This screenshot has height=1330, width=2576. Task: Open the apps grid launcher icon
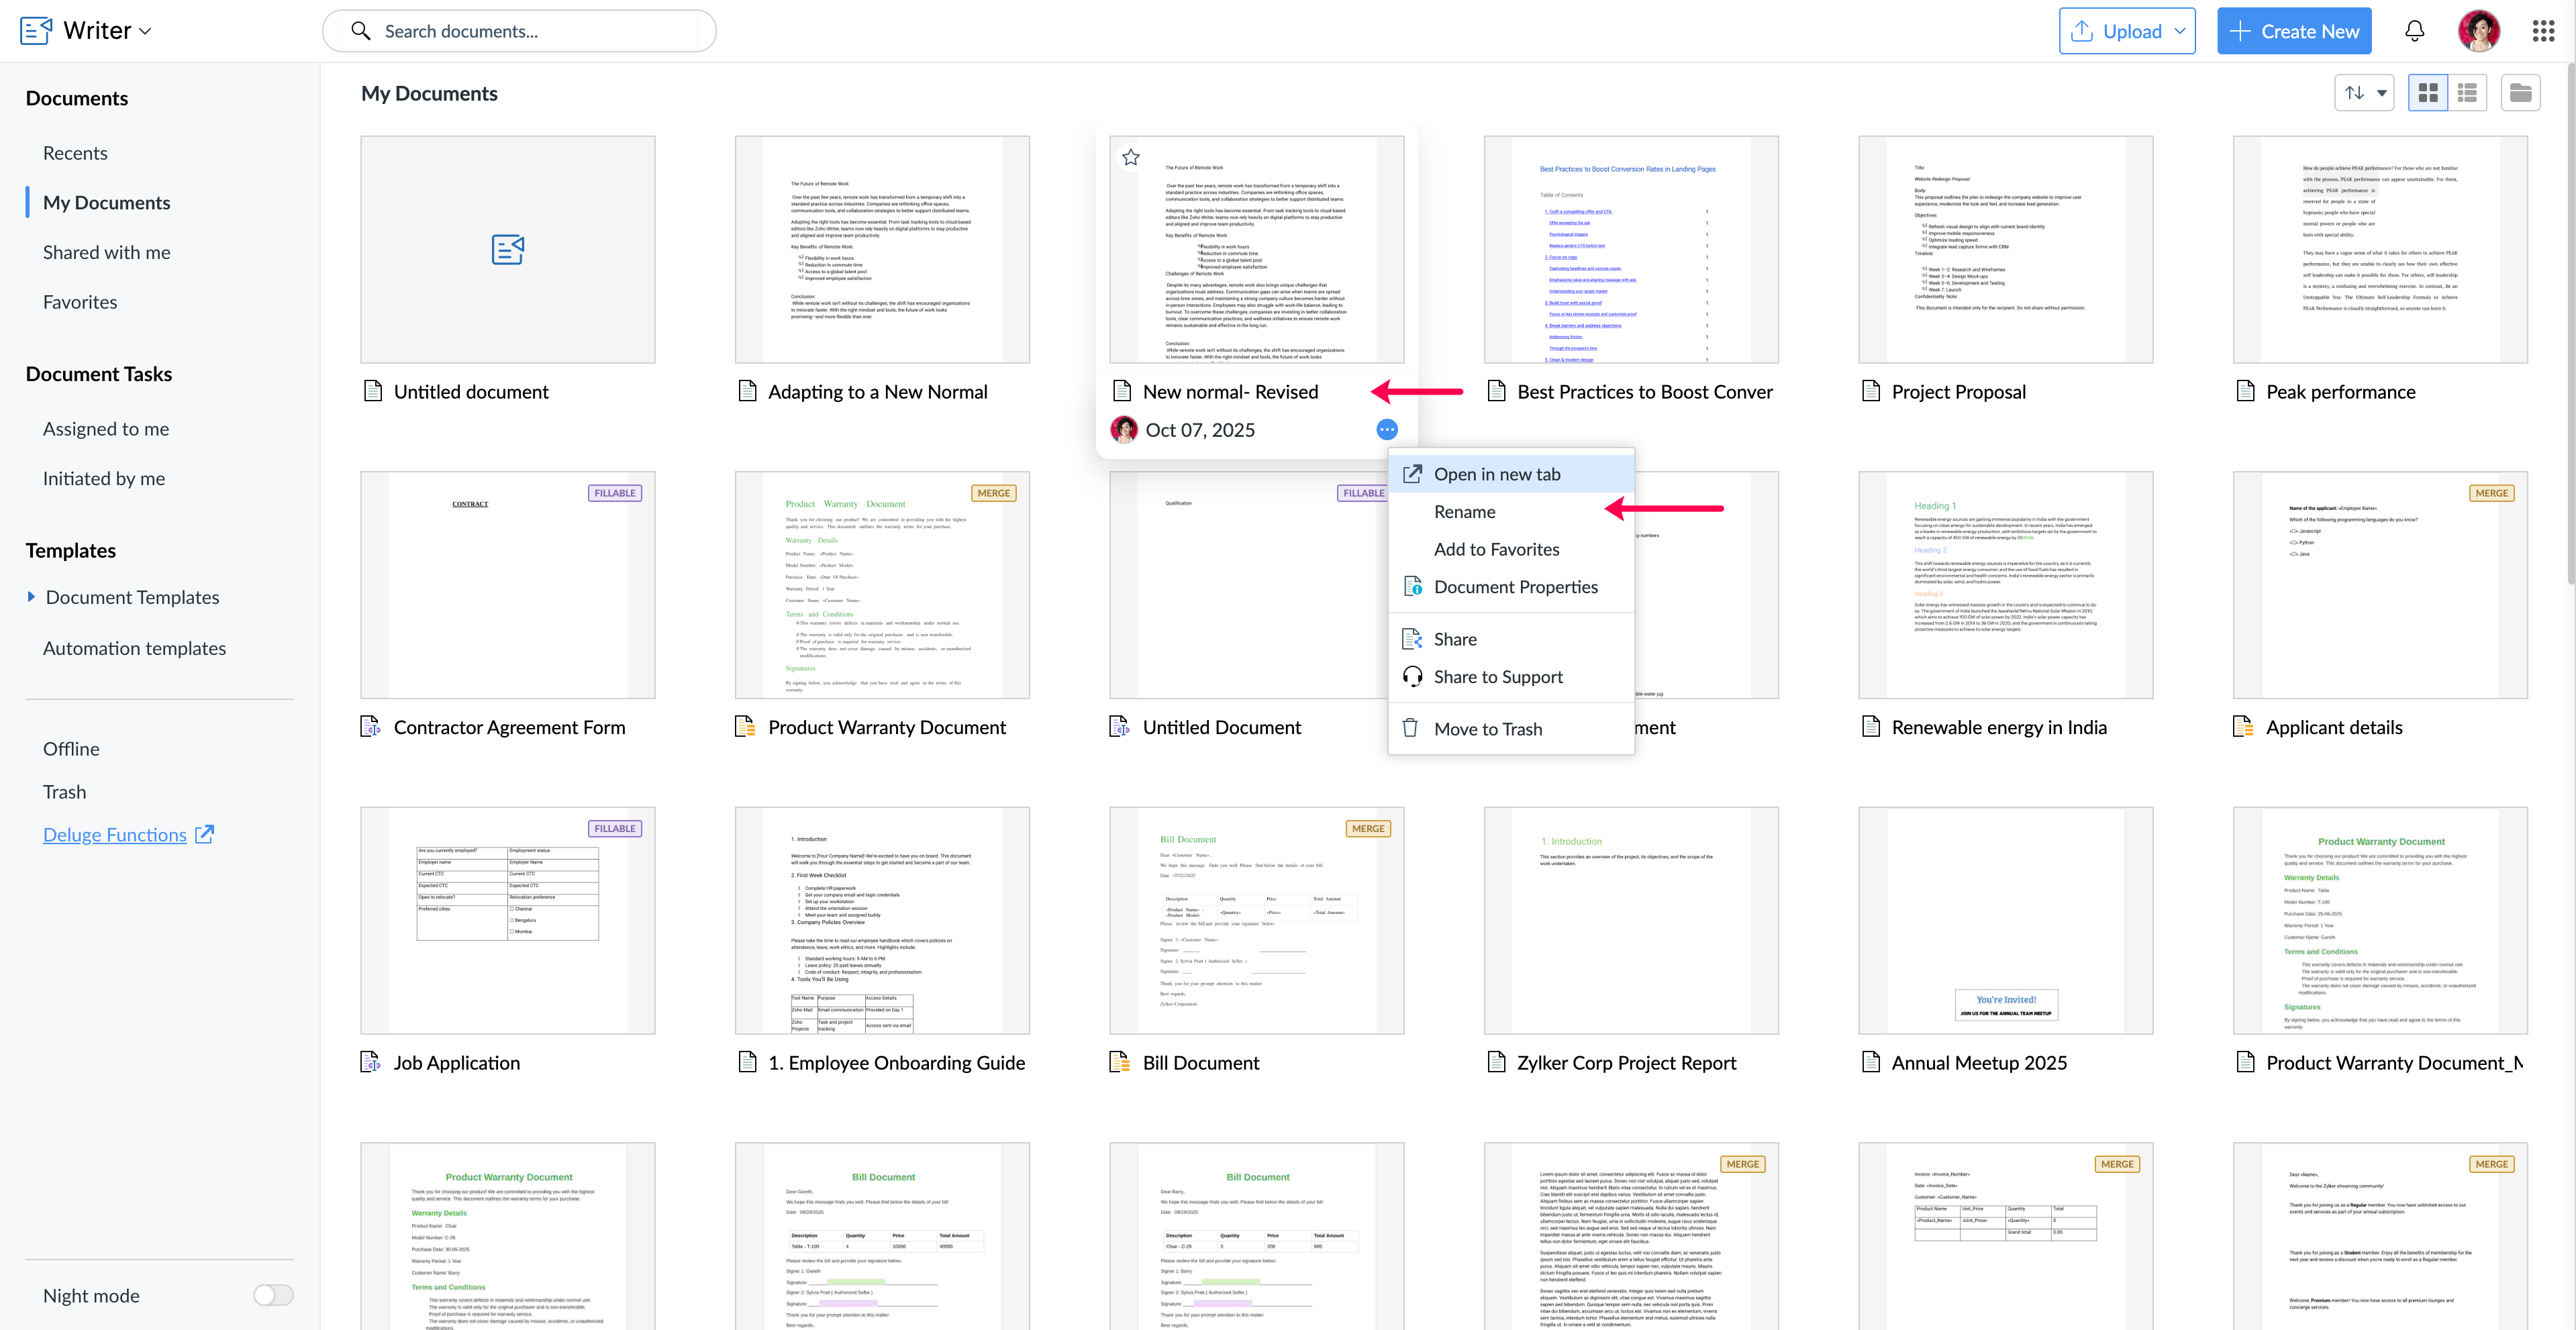(x=2543, y=31)
